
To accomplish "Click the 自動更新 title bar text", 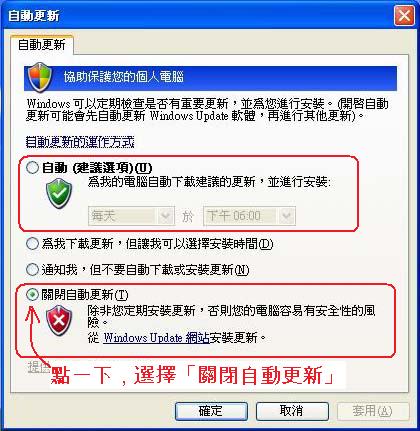I will pos(34,16).
